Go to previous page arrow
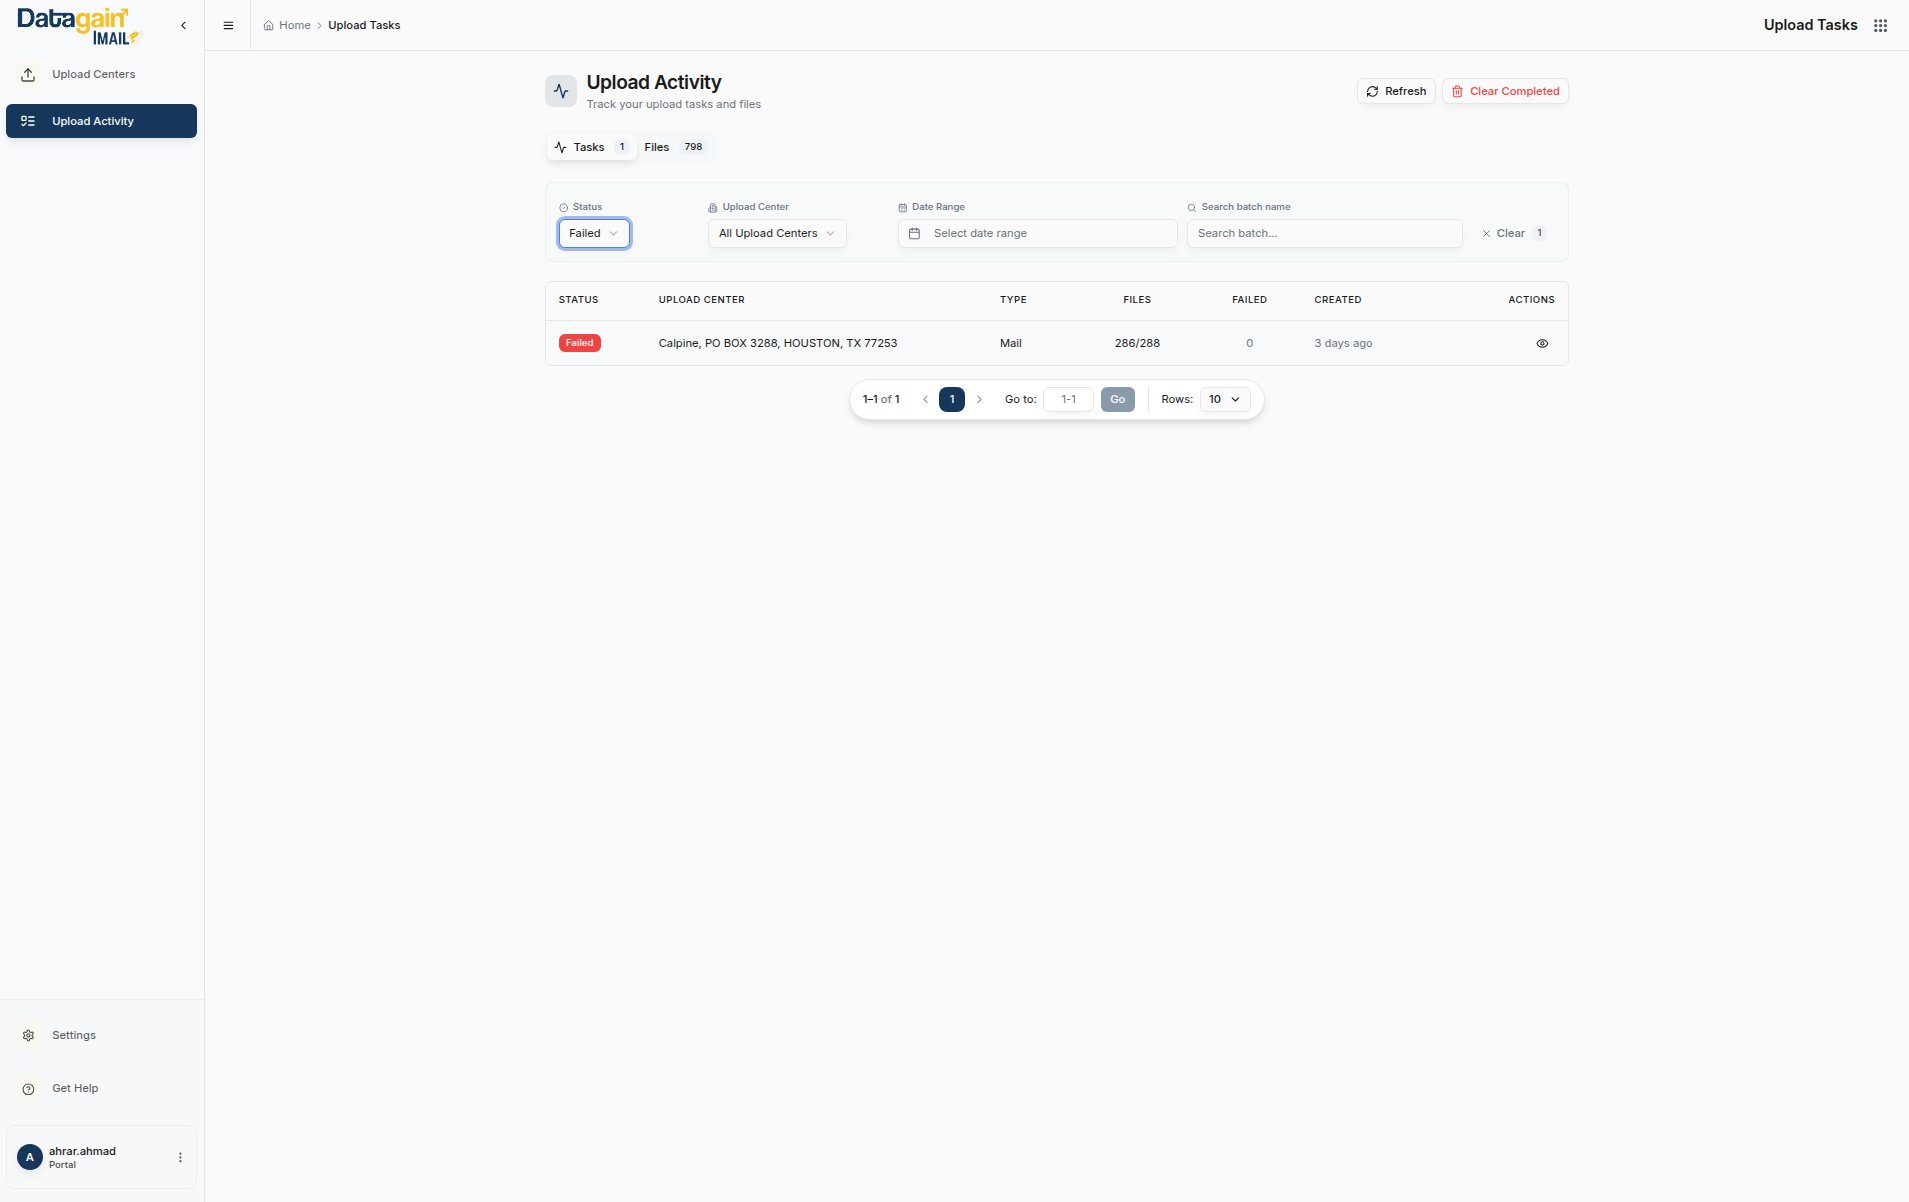Screen dimensions: 1909x1202 pos(925,399)
